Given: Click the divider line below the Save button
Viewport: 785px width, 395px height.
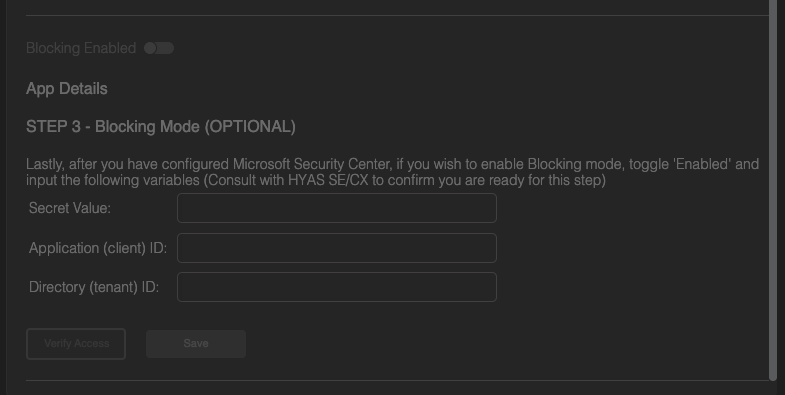Looking at the screenshot, I should point(401,380).
